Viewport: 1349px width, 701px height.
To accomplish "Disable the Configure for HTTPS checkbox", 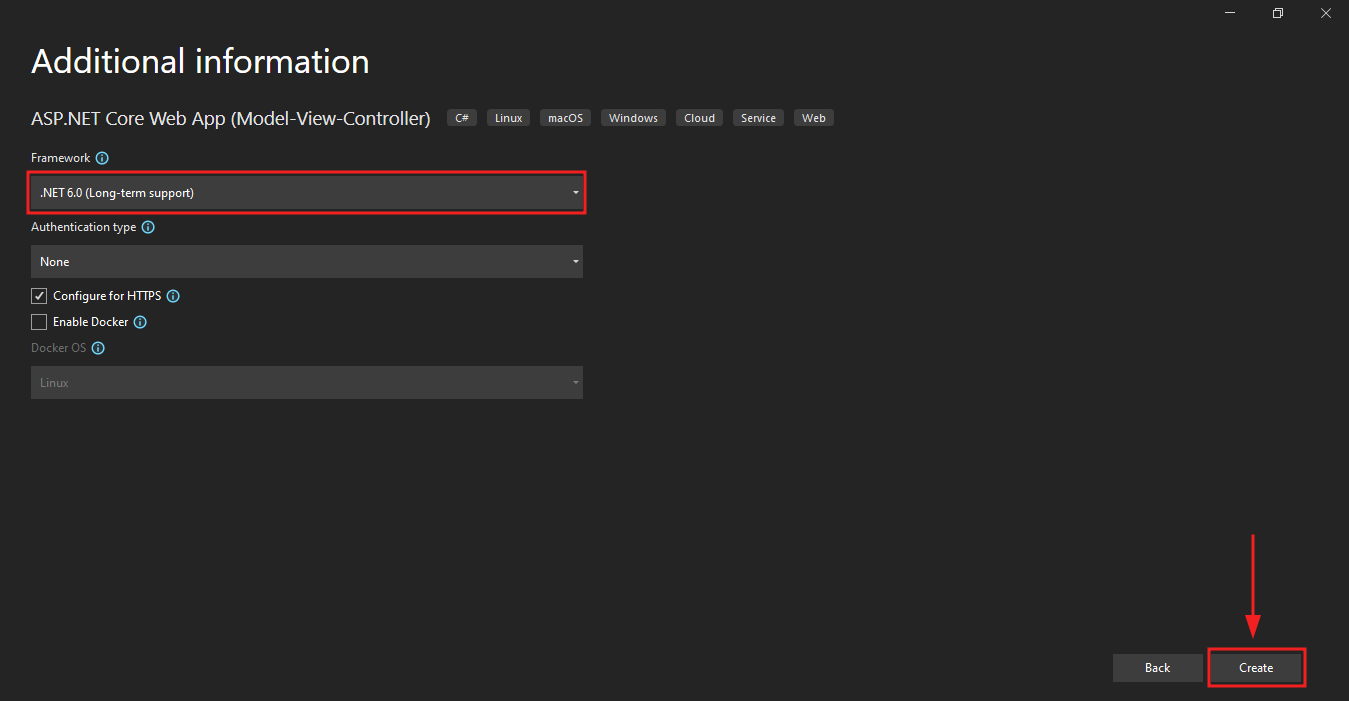I will (38, 295).
